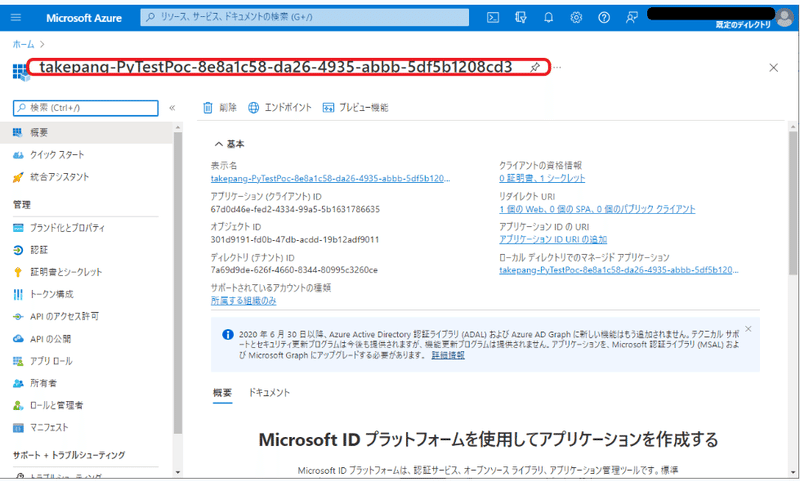800x481 pixels.
Task: Switch to the 概要 tab below banner
Action: click(x=222, y=393)
